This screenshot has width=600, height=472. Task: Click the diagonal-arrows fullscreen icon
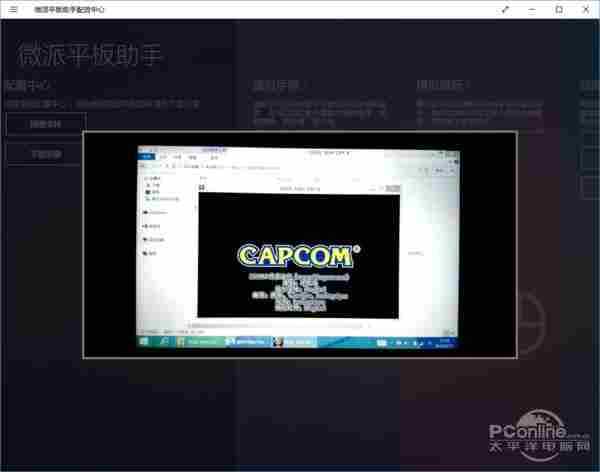(x=505, y=9)
